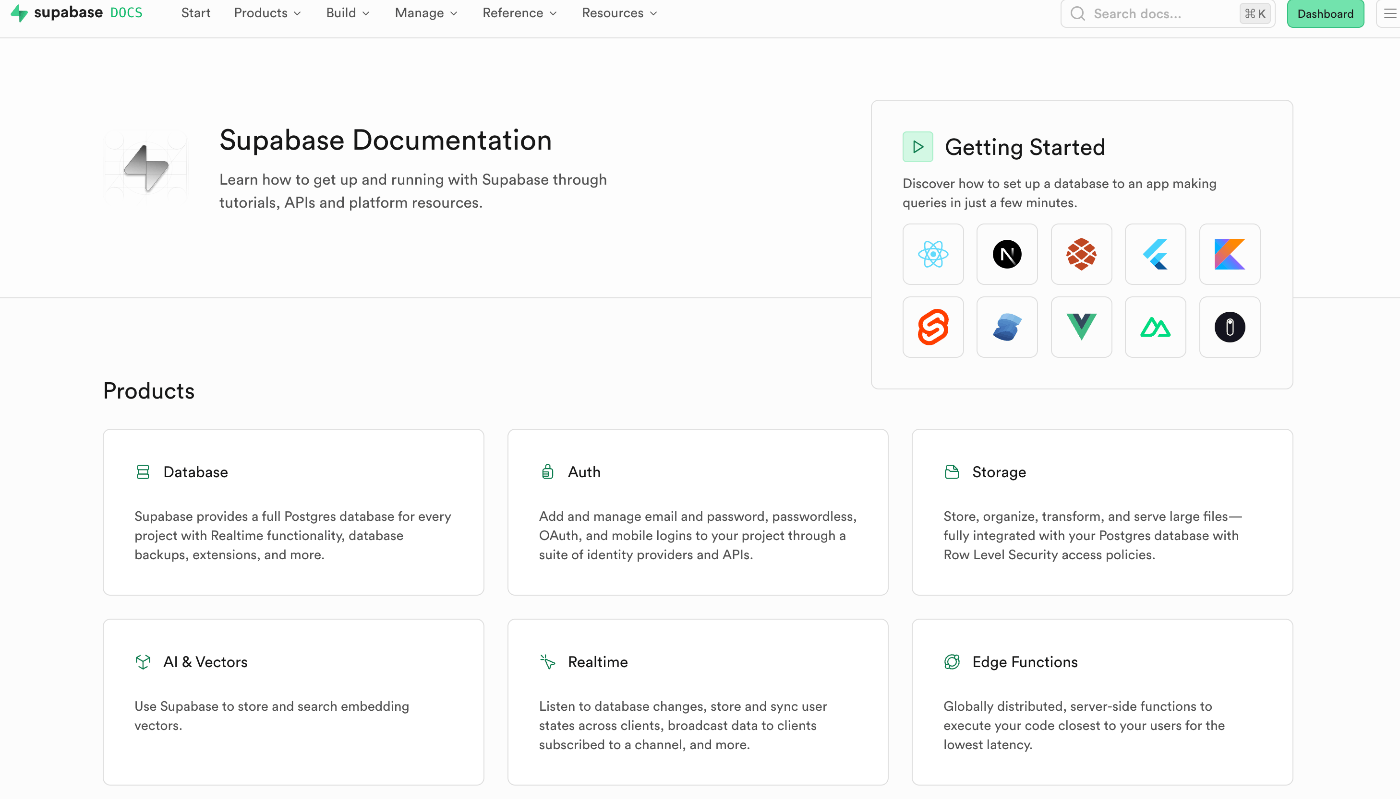Click 'Supabase provides a full Postgres database' description
This screenshot has height=799, width=1400.
tap(293, 536)
